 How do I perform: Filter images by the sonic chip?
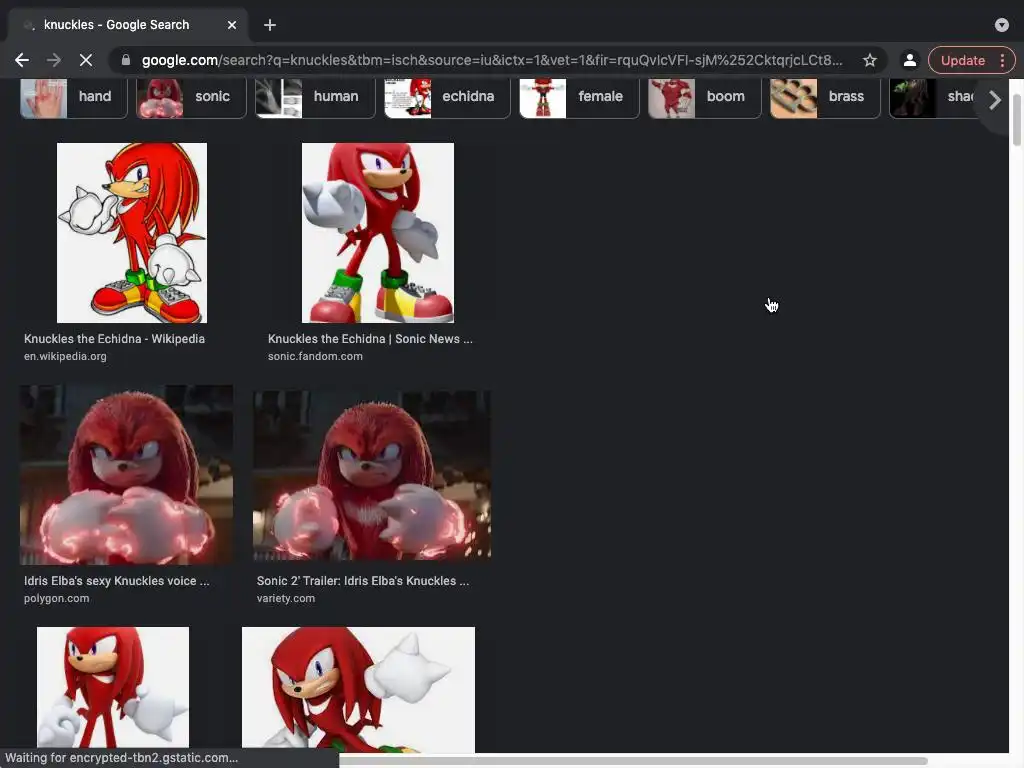(191, 97)
